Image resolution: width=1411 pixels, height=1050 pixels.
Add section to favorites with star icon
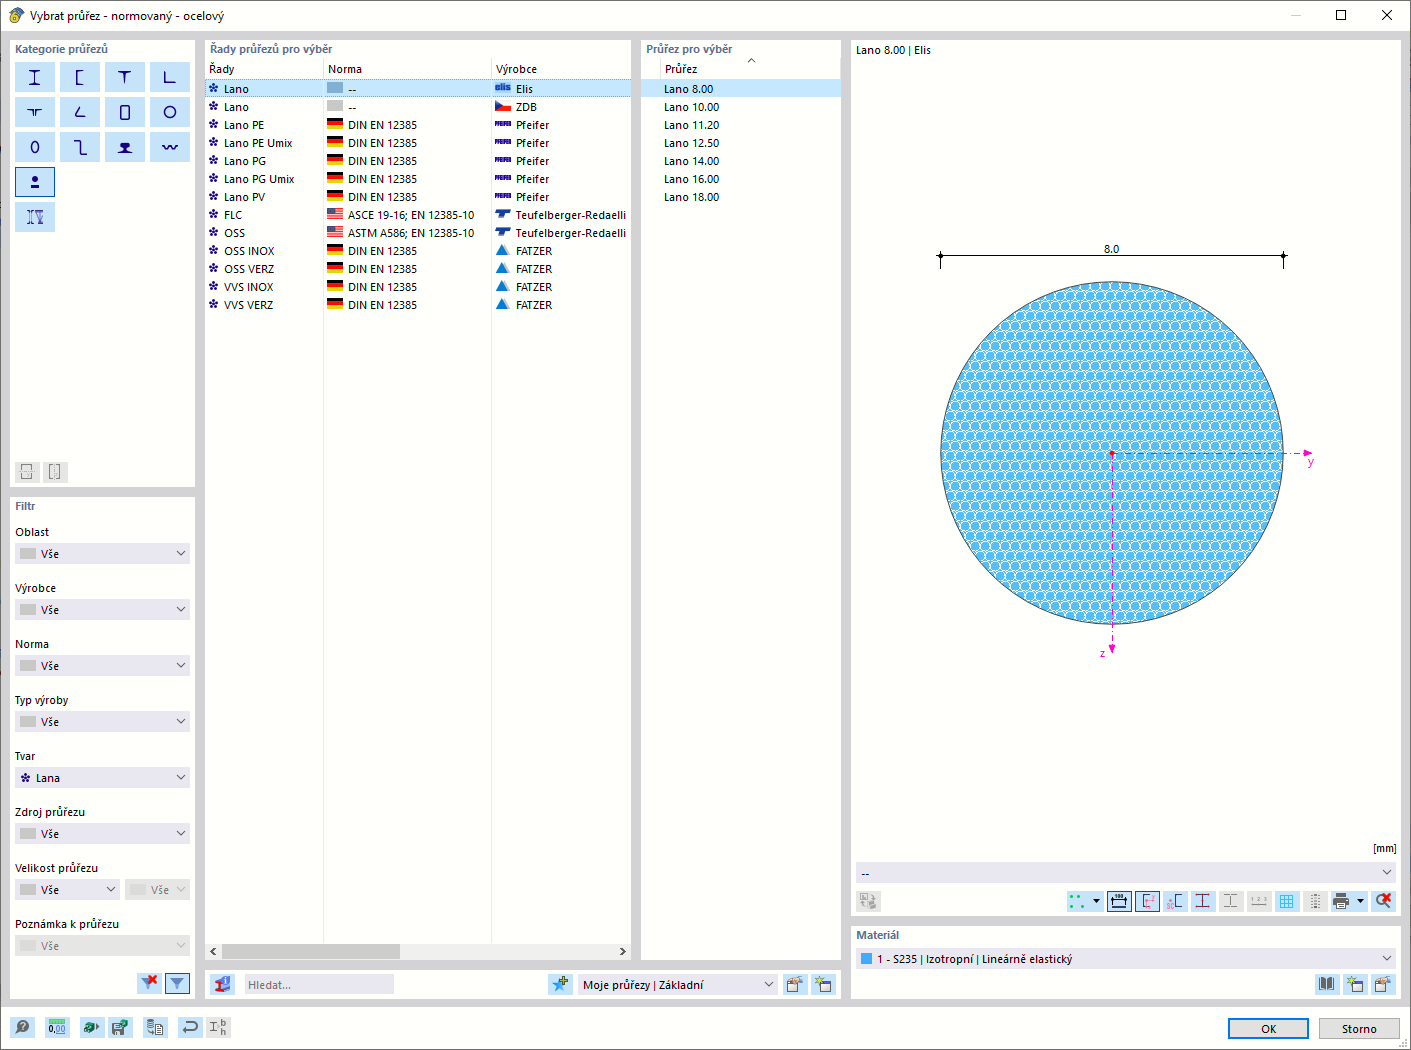560,985
